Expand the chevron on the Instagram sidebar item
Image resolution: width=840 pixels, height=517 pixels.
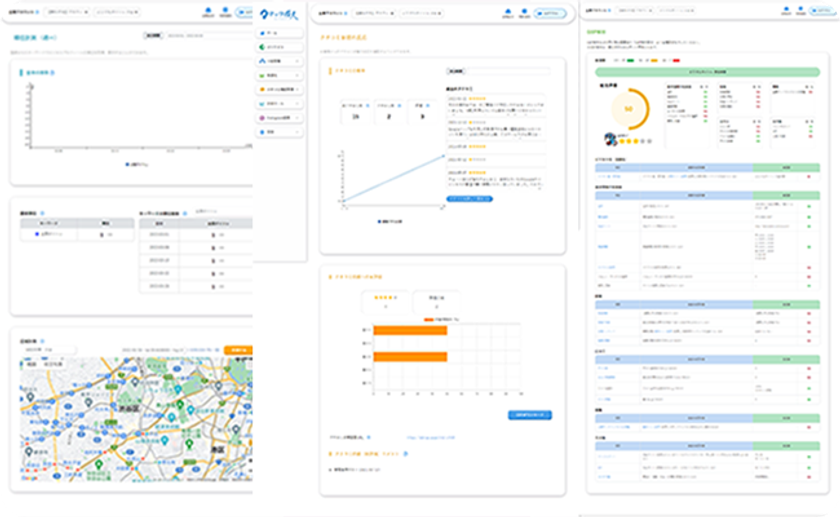coord(297,118)
